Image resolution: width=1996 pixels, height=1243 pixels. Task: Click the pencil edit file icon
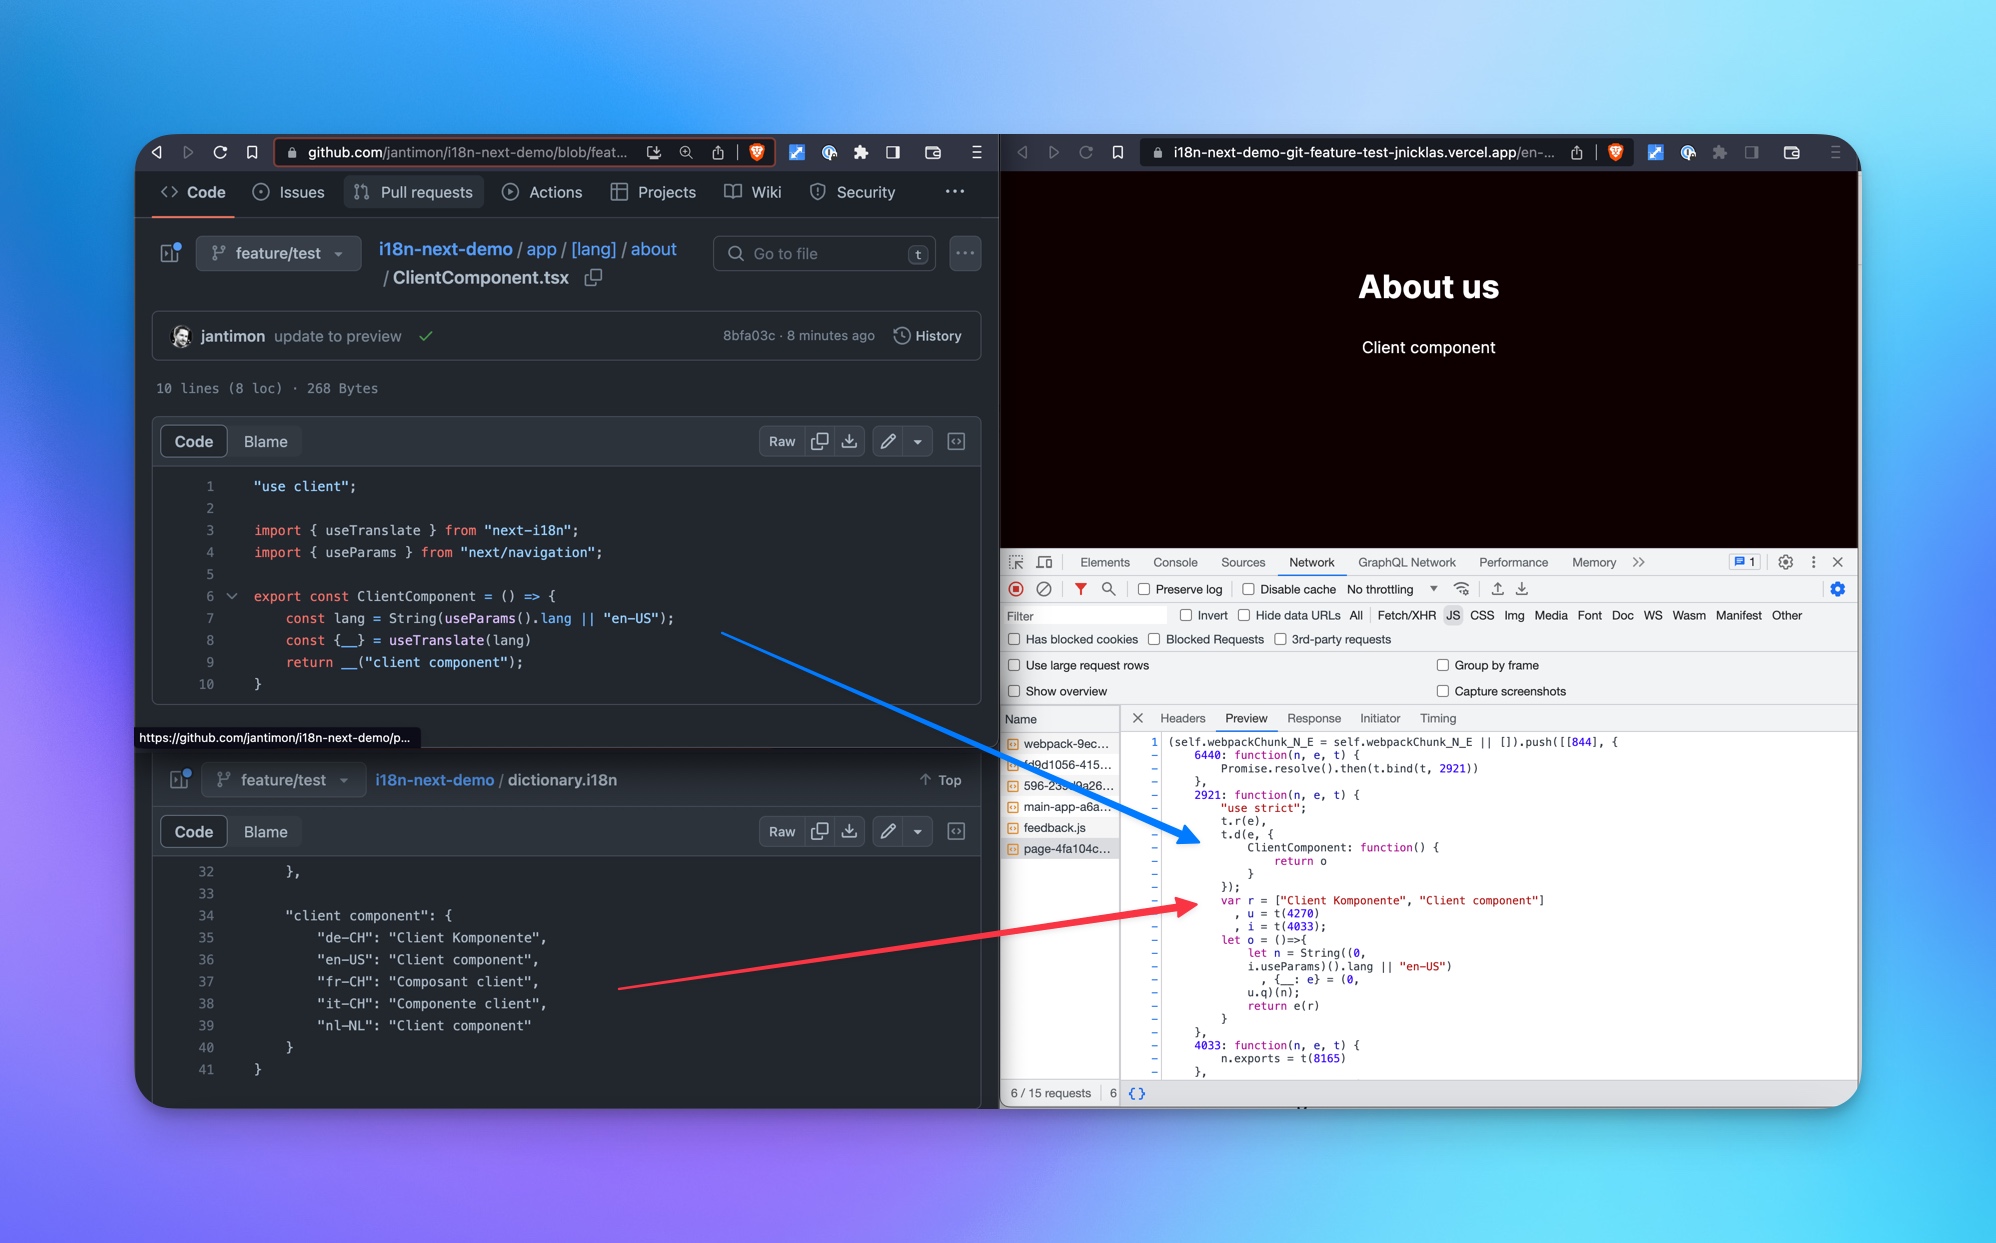pyautogui.click(x=888, y=441)
